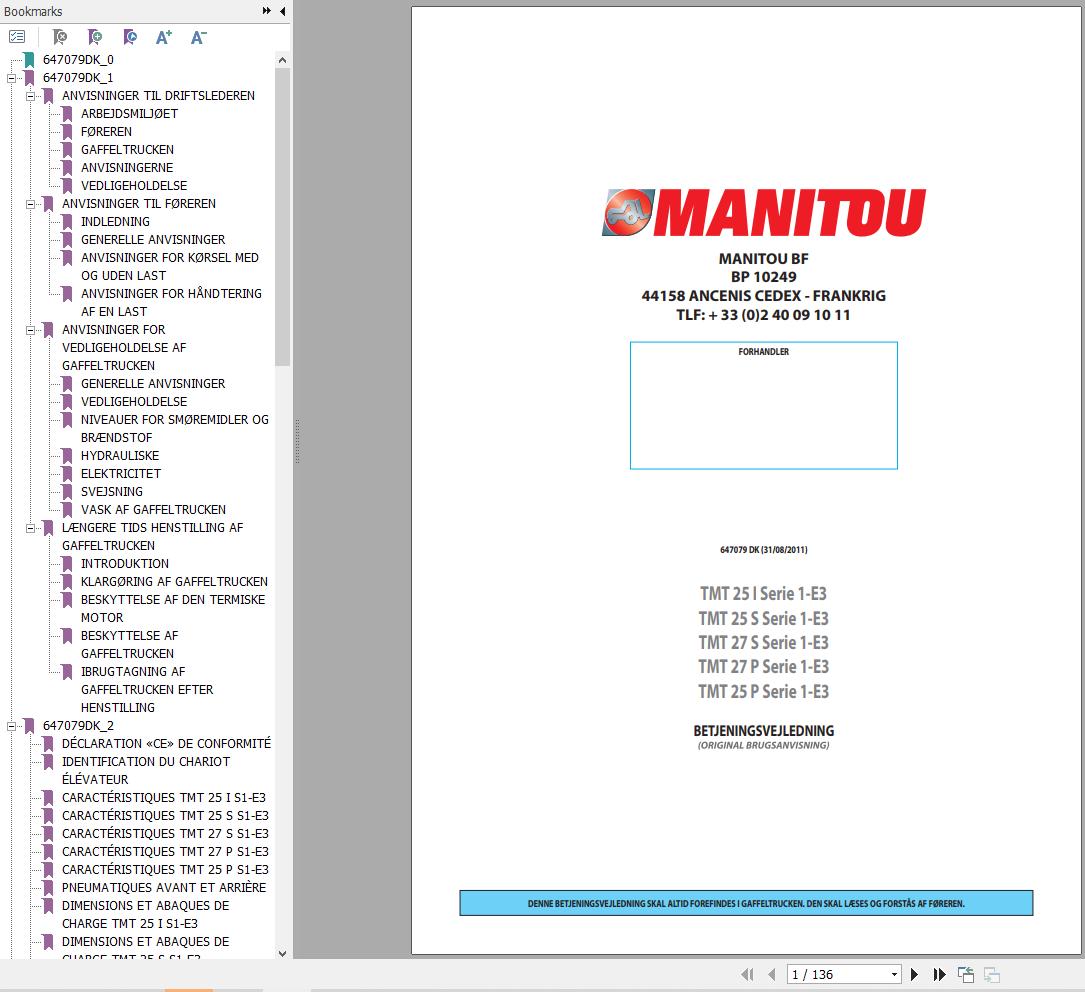Click the go-to bookmark arrow icon
This screenshot has width=1085, height=992.
tap(129, 37)
